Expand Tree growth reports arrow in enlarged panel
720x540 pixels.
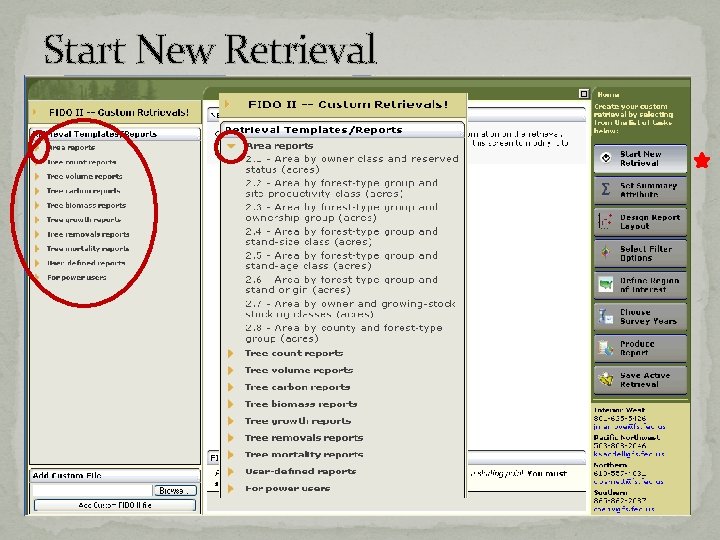coord(231,421)
